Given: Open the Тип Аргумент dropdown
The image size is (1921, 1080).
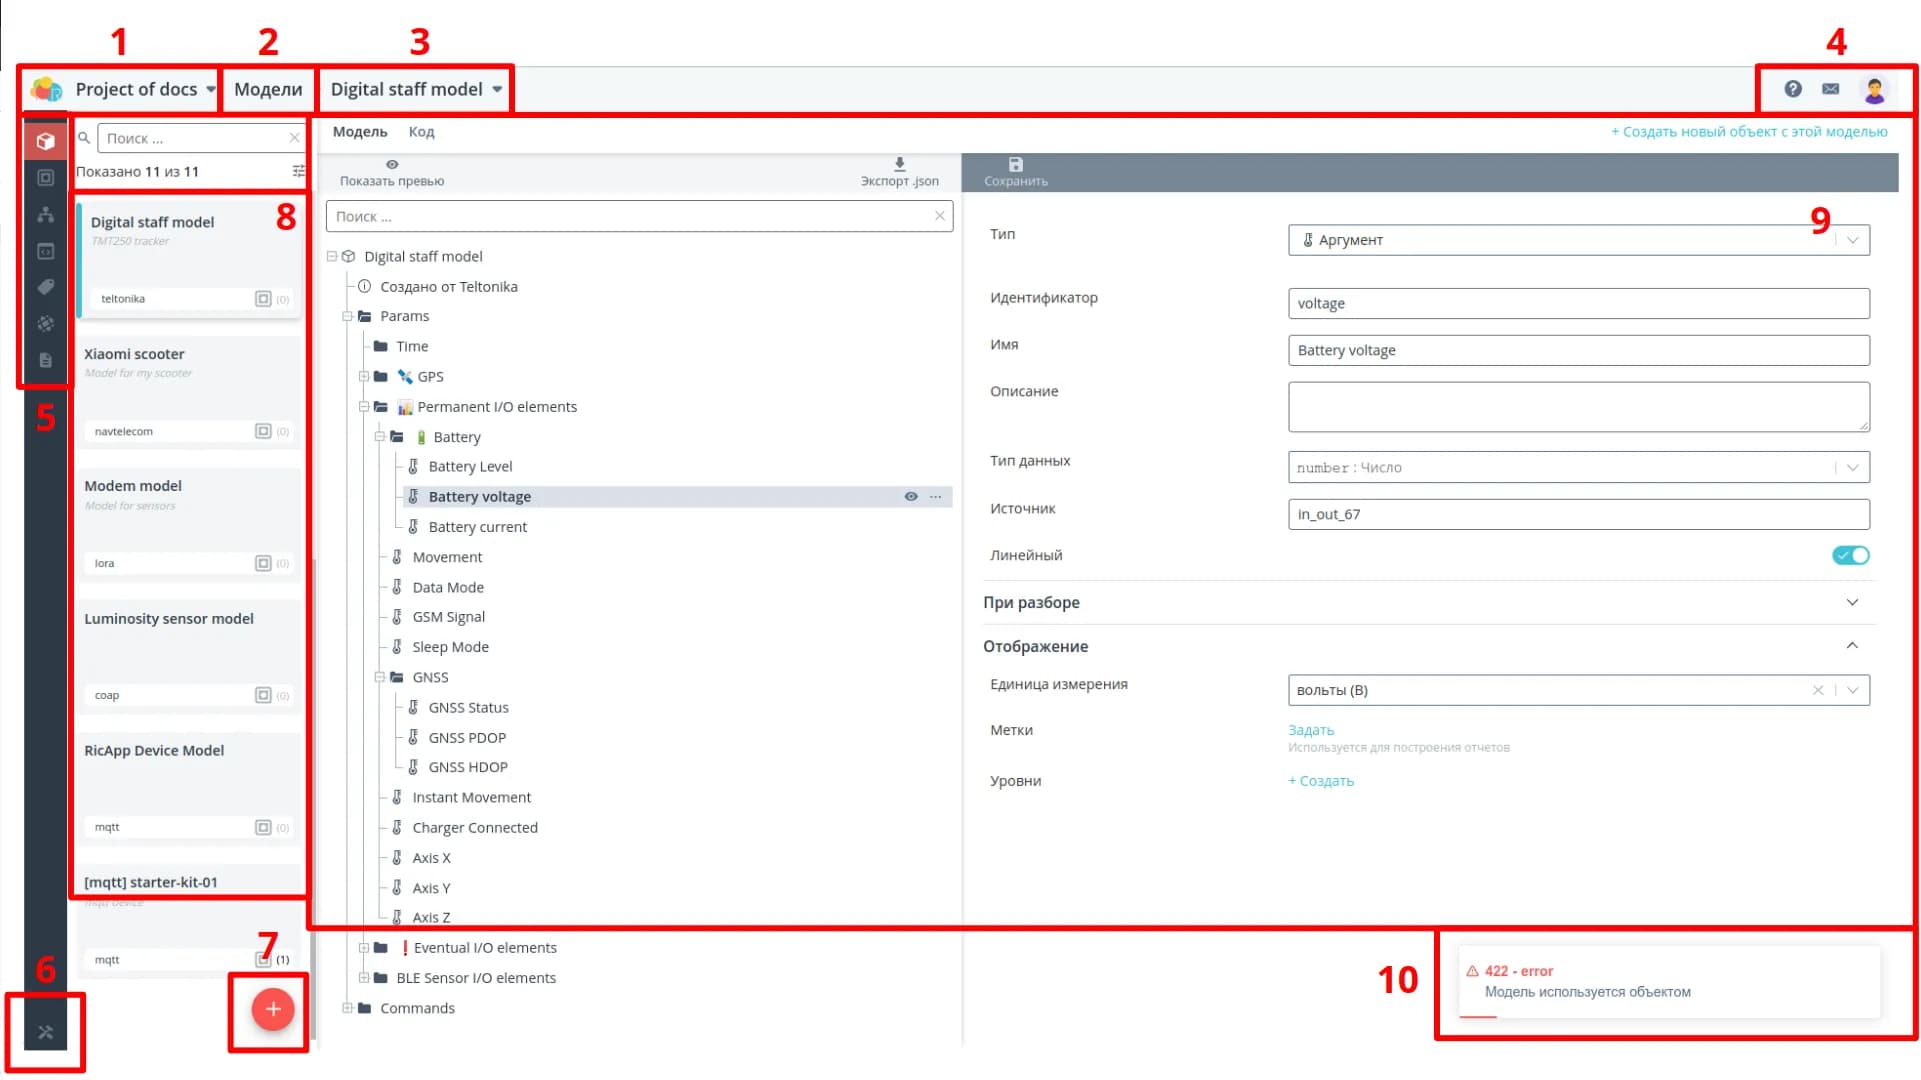Looking at the screenshot, I should point(1578,240).
